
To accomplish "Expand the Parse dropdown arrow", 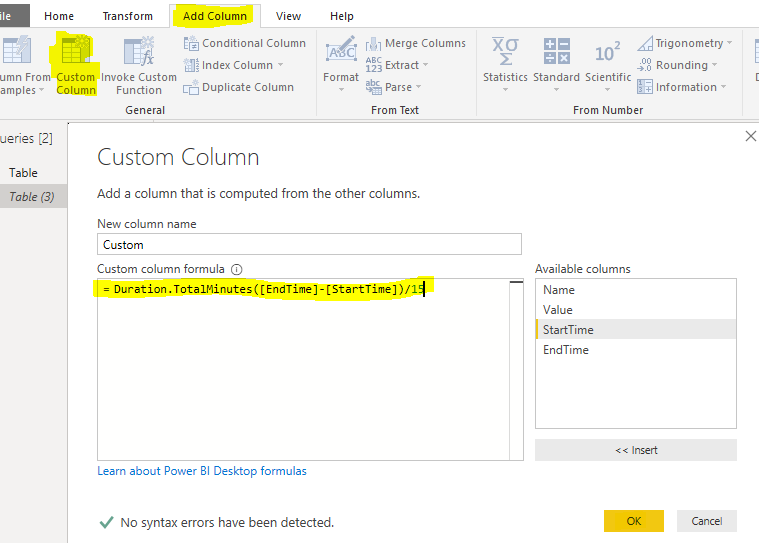I will [x=419, y=87].
